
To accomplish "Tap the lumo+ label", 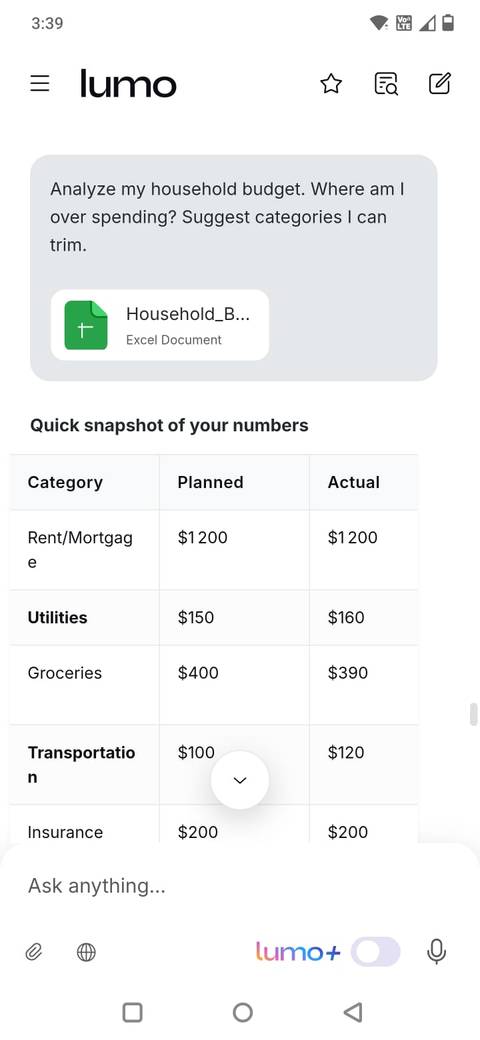I will tap(298, 952).
